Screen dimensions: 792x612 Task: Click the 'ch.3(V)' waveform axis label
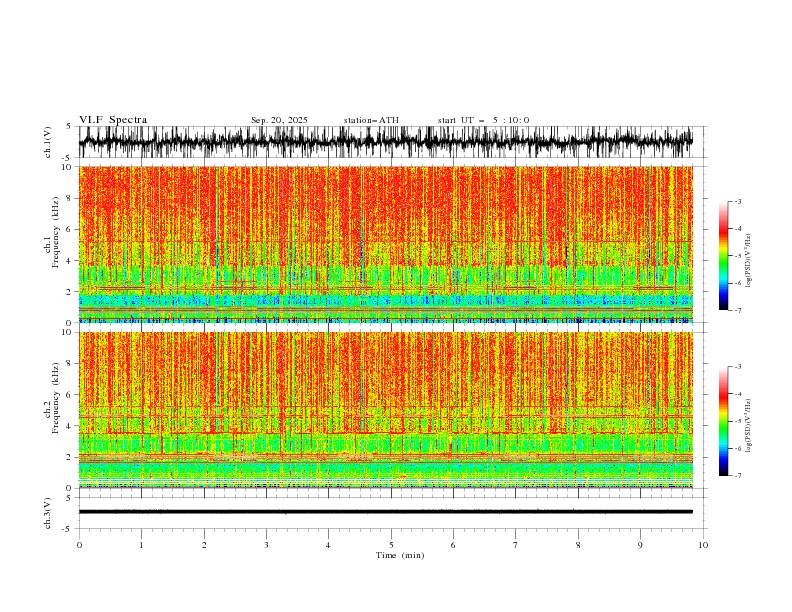(x=48, y=513)
